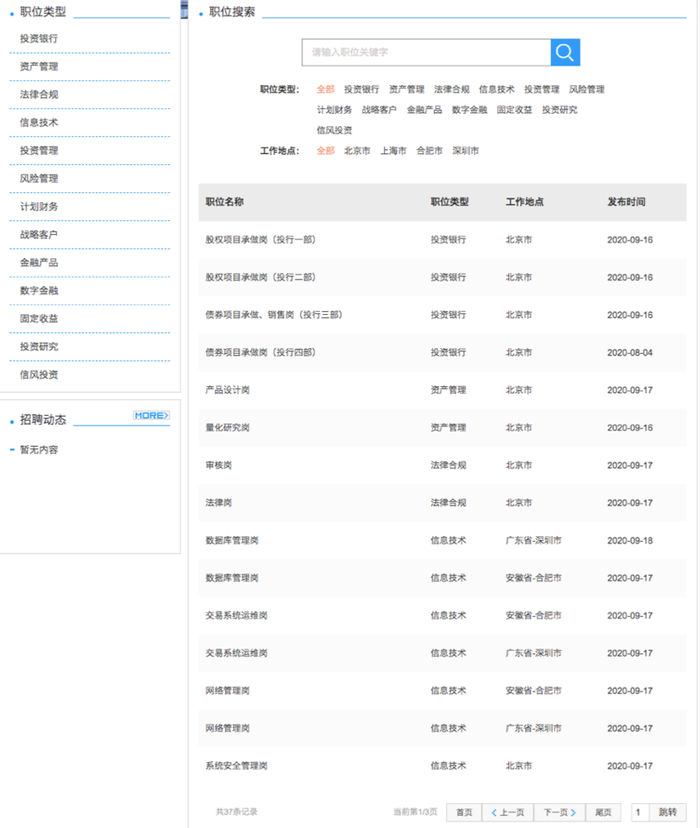Click the blue search magnifier button

565,52
